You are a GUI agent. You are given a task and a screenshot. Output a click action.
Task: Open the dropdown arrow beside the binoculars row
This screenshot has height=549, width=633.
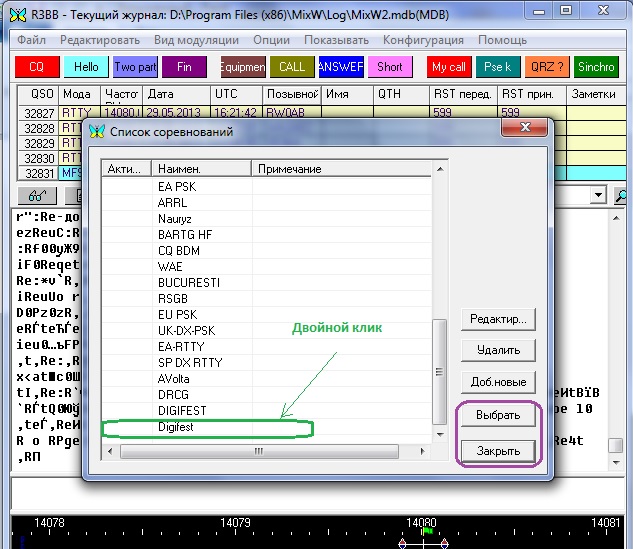[599, 195]
